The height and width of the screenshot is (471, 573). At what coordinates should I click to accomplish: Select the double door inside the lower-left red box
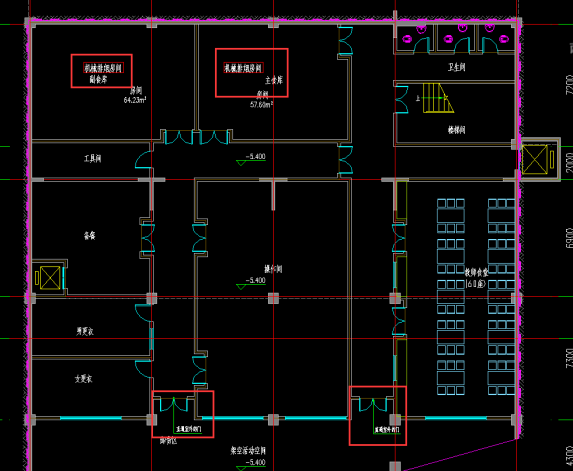(x=174, y=404)
